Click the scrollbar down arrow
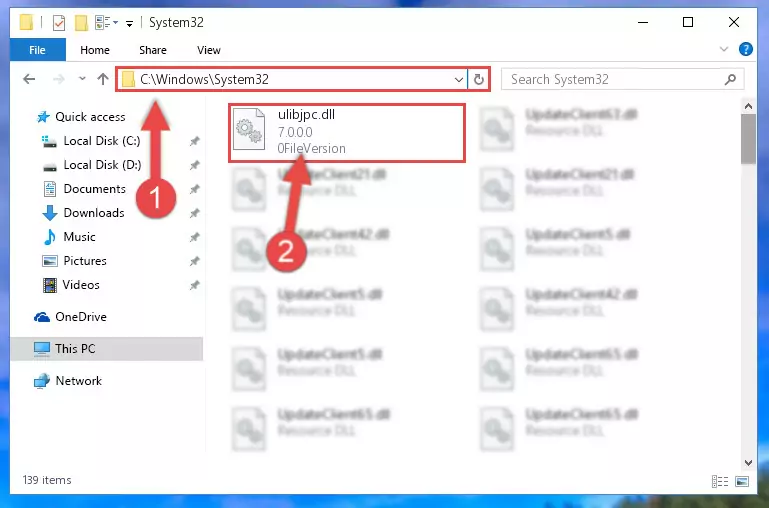This screenshot has width=769, height=508. click(748, 462)
